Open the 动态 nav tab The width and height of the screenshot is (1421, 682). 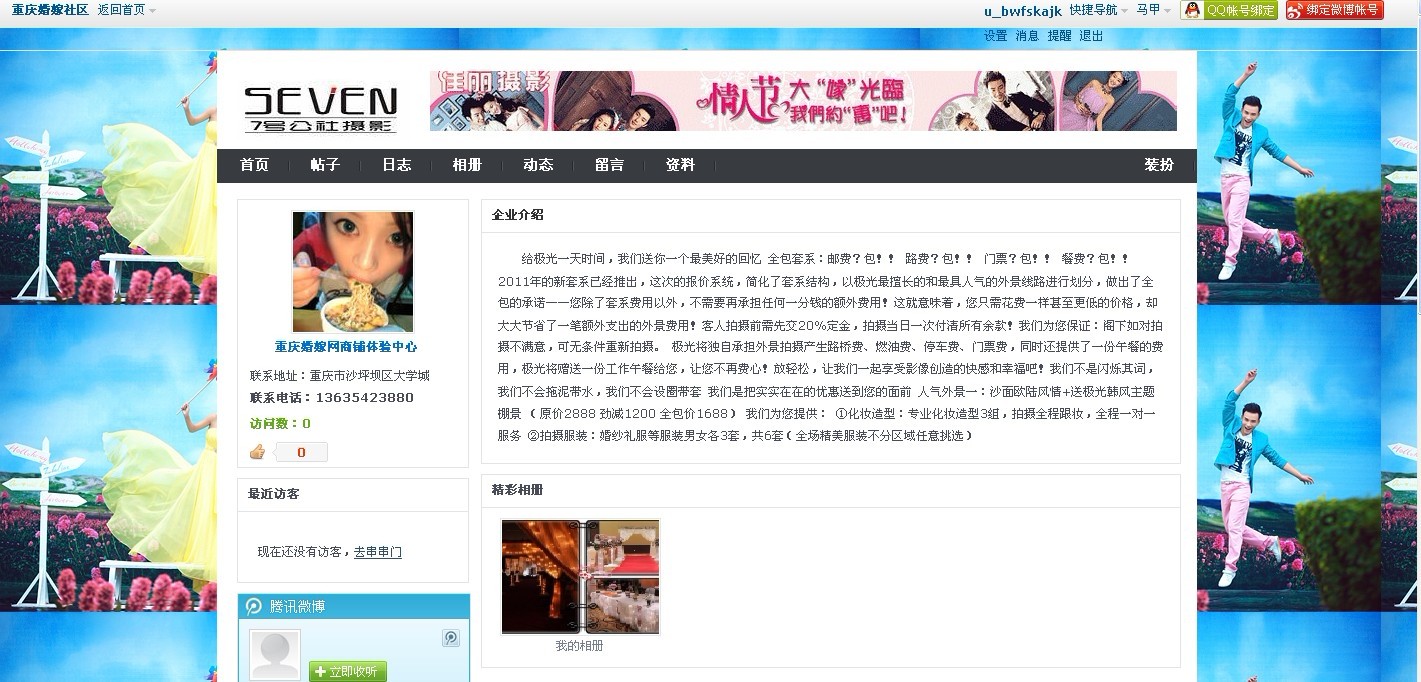tap(538, 165)
